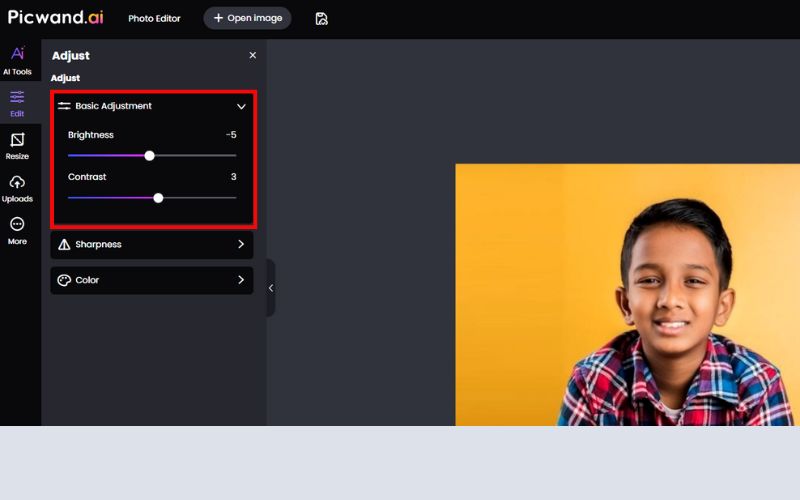Collapse the side panel with arrow handle
Screen dimensions: 800x500
click(271, 288)
